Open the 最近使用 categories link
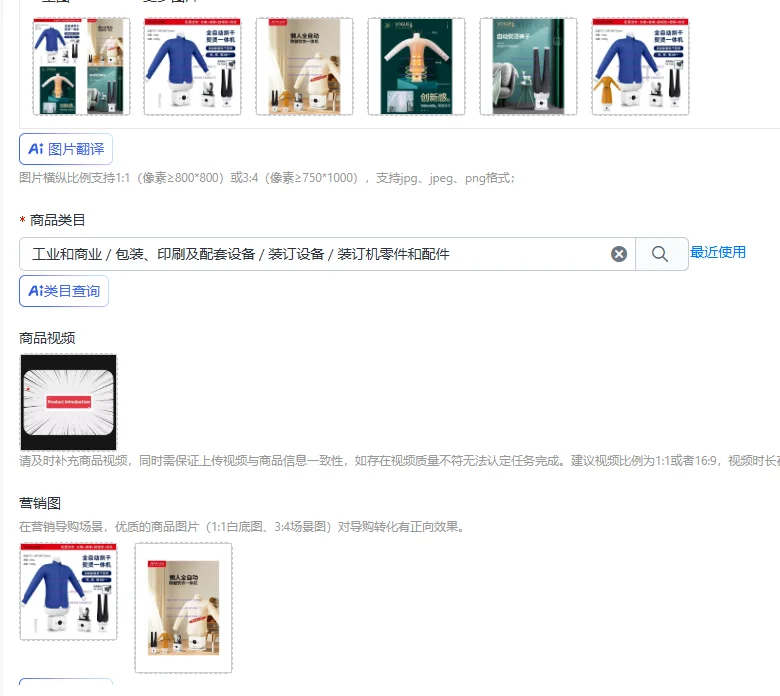The width and height of the screenshot is (780, 696). pos(718,252)
